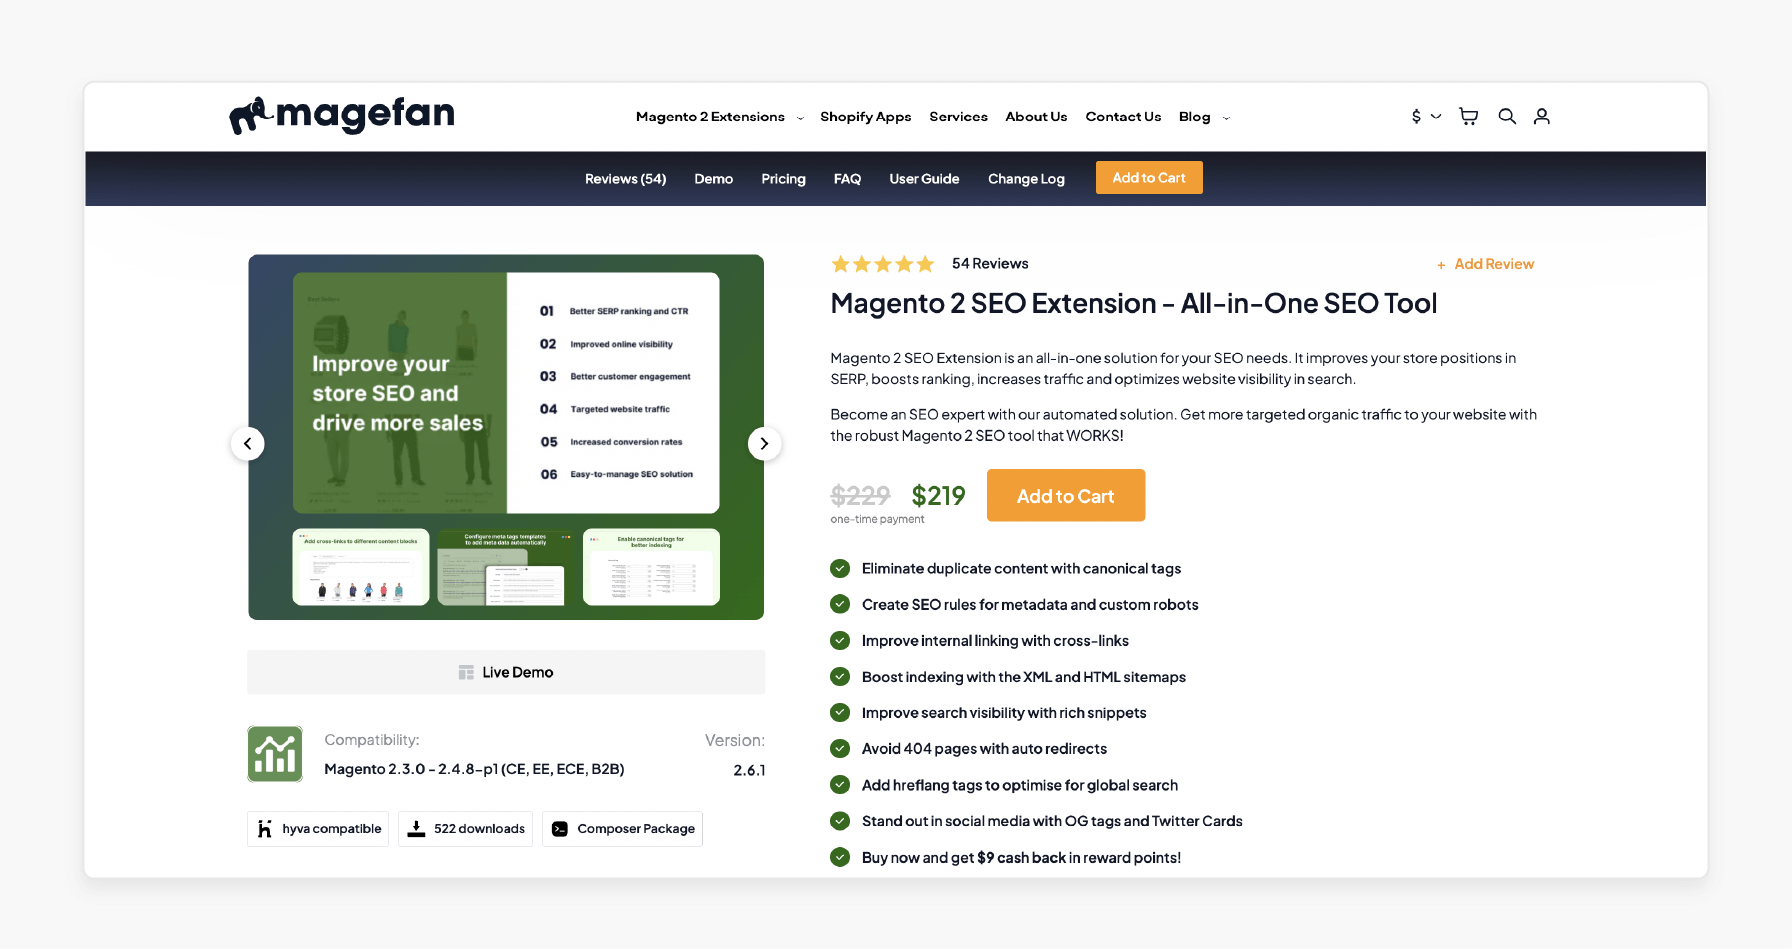
Task: Click the plus icon beside Add Review
Action: pyautogui.click(x=1441, y=265)
